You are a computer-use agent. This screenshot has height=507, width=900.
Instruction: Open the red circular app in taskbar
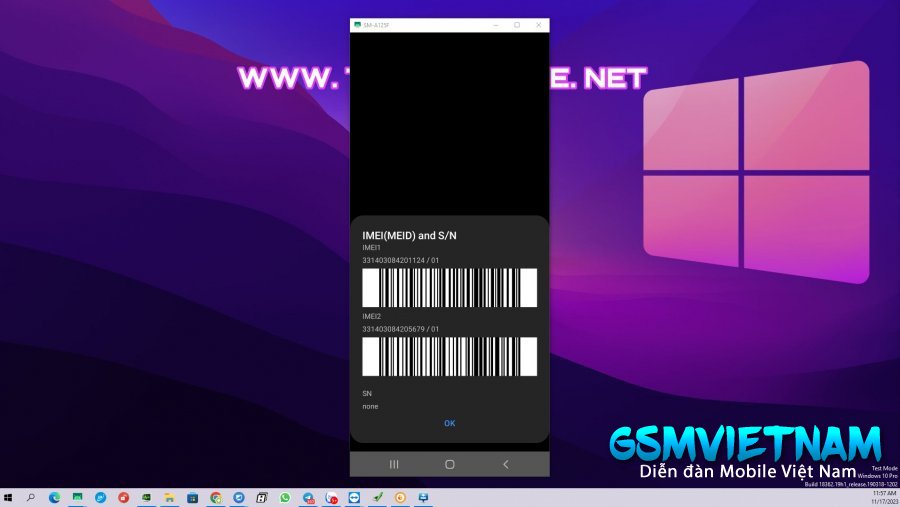tap(123, 498)
